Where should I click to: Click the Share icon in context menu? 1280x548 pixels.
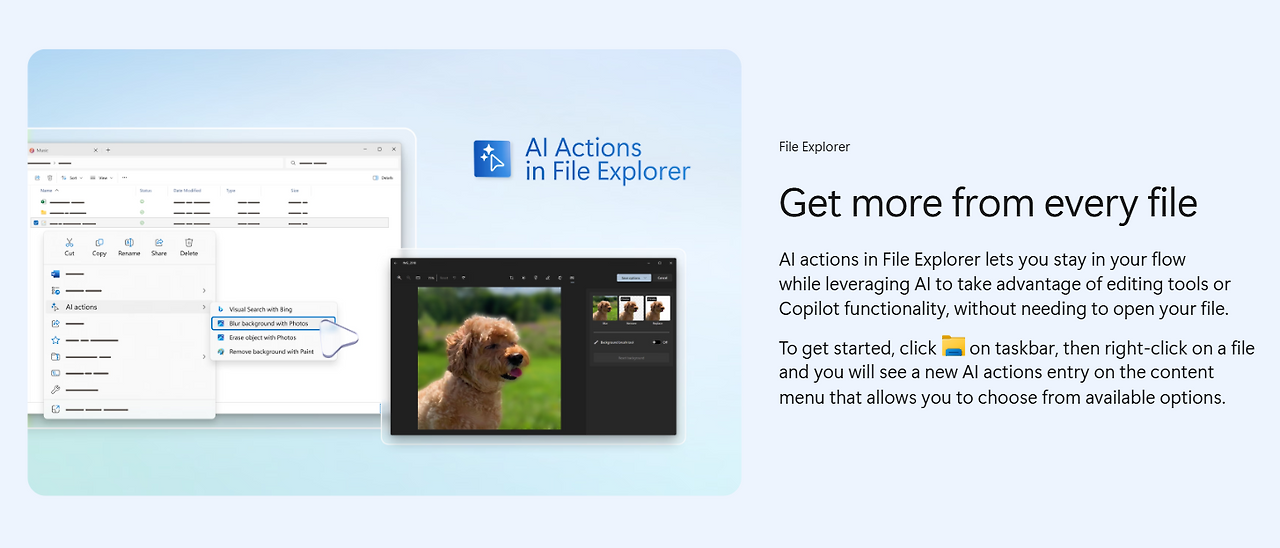pos(159,242)
